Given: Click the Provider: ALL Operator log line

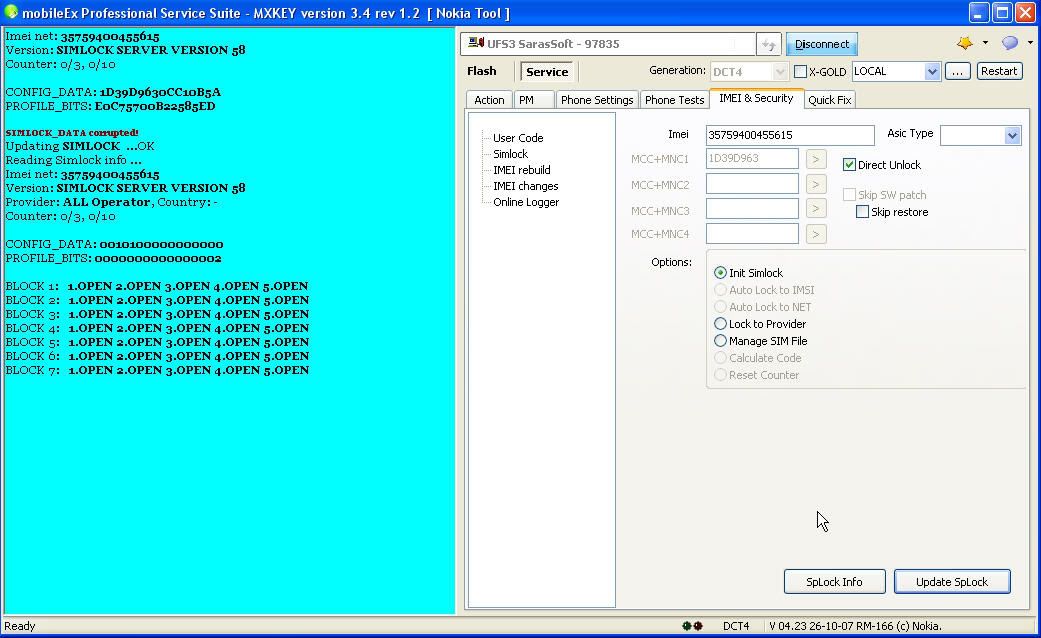Looking at the screenshot, I should tap(112, 202).
